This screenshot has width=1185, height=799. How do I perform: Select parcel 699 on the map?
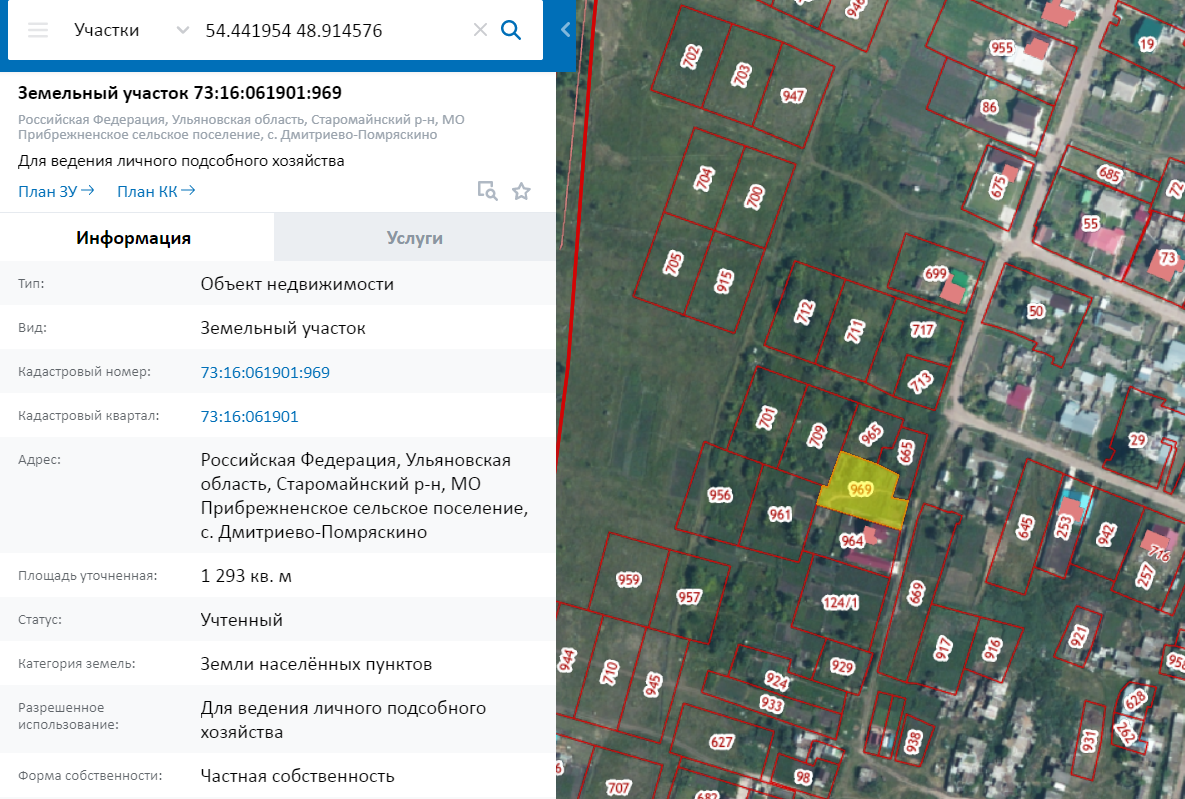[936, 274]
